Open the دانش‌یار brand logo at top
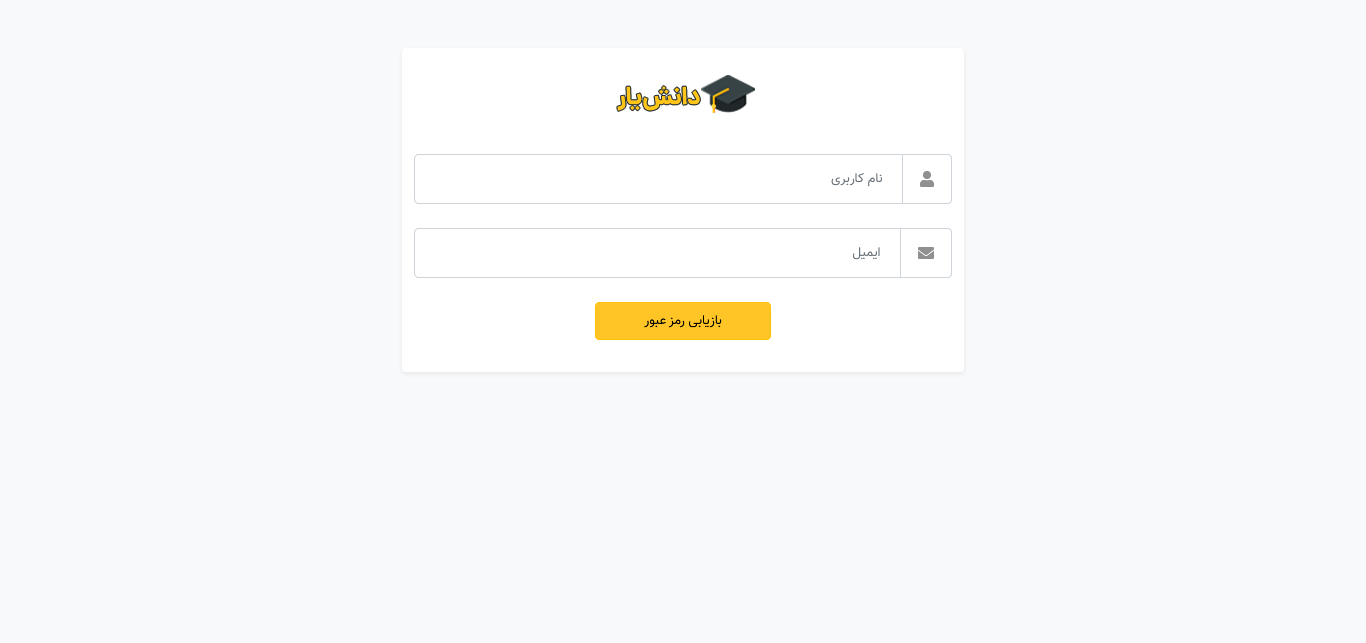Viewport: 1366px width, 643px height. (x=686, y=94)
